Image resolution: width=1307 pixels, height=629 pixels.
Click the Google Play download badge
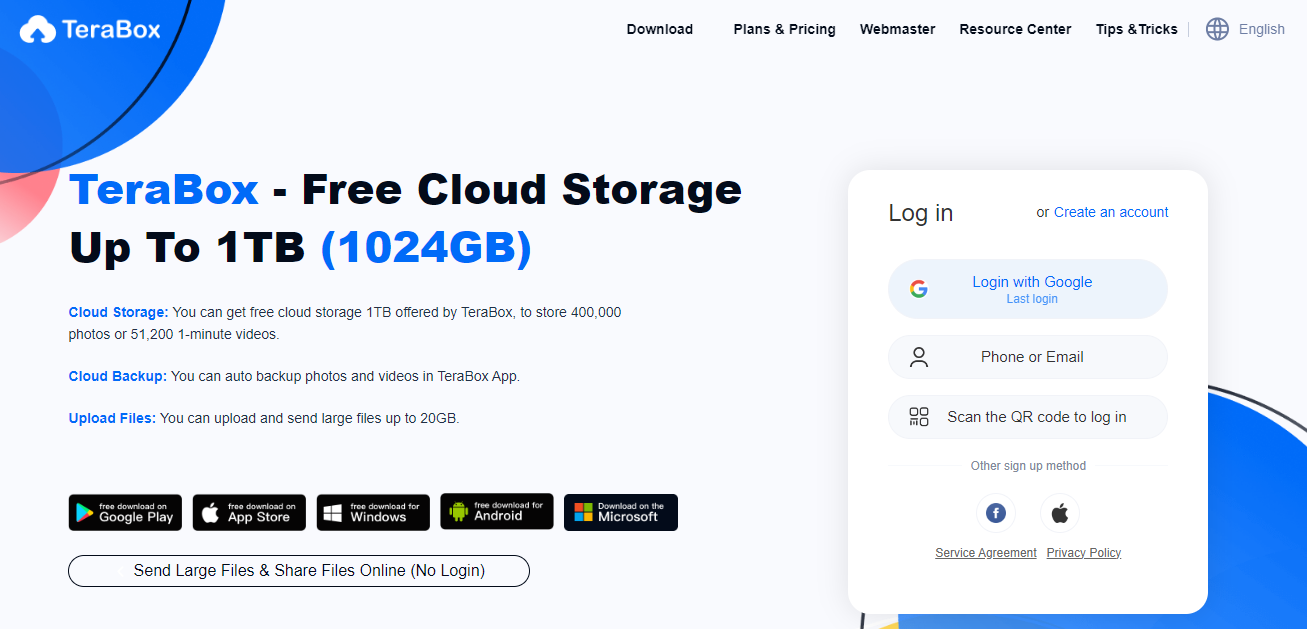pos(125,512)
